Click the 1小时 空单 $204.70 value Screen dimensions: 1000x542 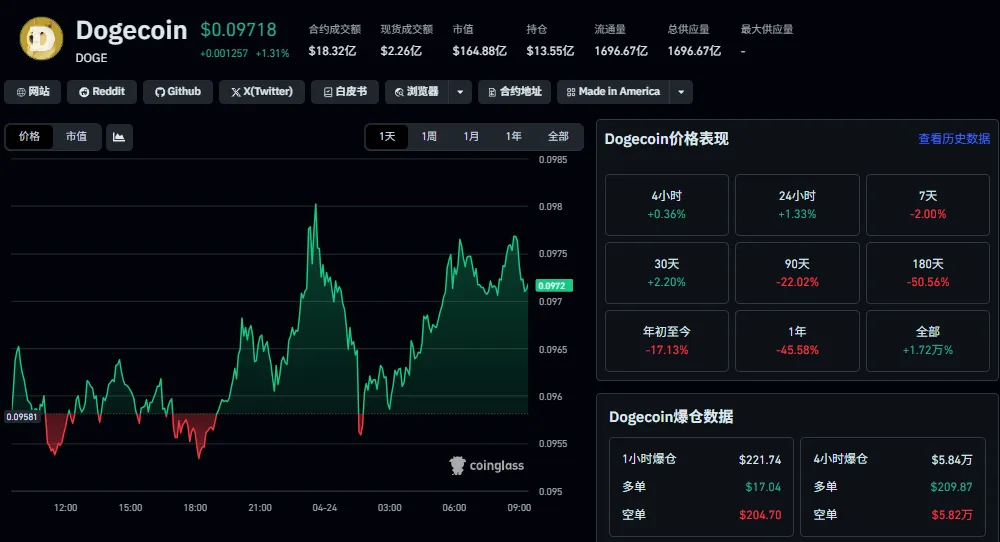pos(760,515)
